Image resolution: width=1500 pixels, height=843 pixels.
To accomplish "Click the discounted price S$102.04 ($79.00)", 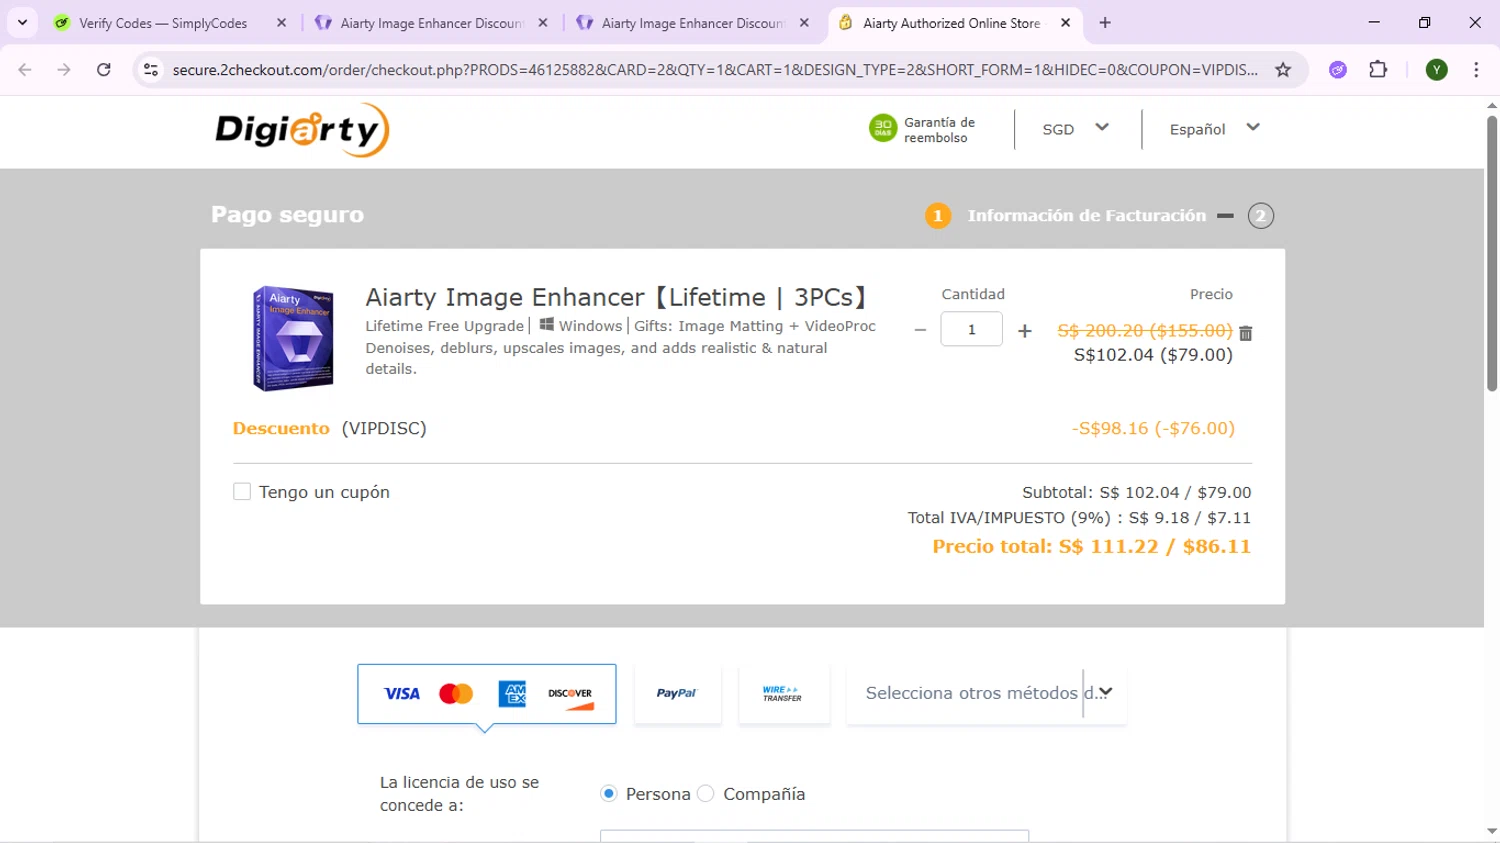I will click(x=1153, y=355).
